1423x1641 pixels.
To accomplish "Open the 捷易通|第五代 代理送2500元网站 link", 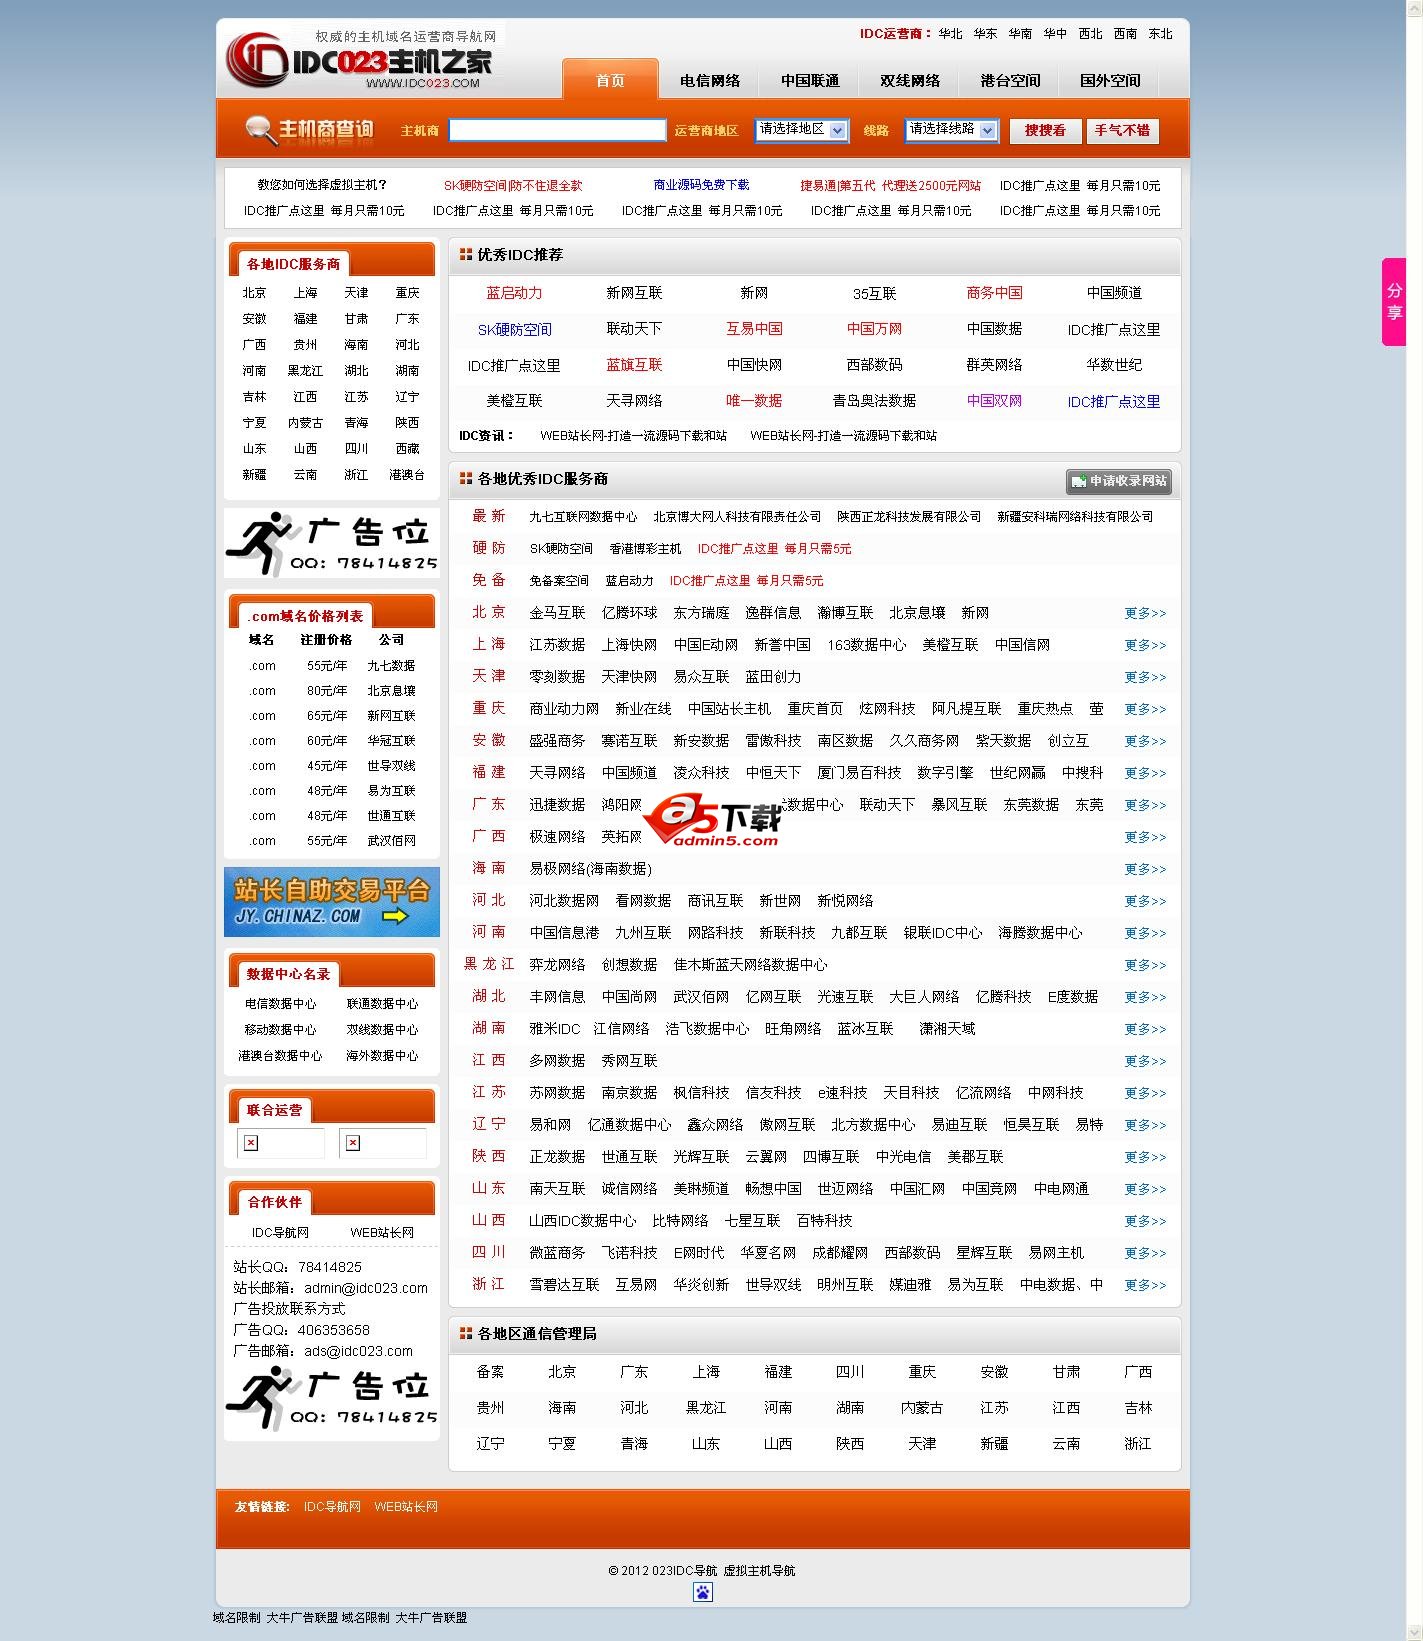I will pos(890,185).
